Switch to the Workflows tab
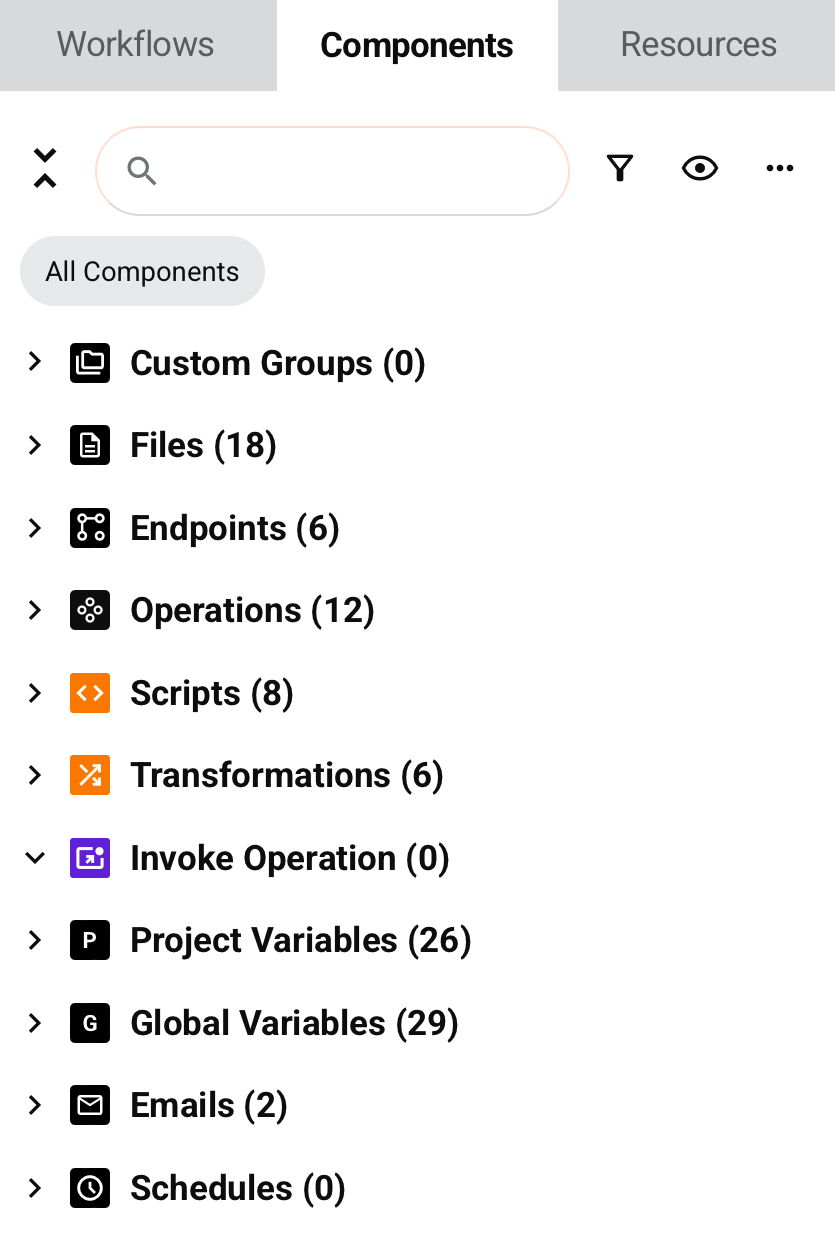The width and height of the screenshot is (835, 1240). coord(136,45)
